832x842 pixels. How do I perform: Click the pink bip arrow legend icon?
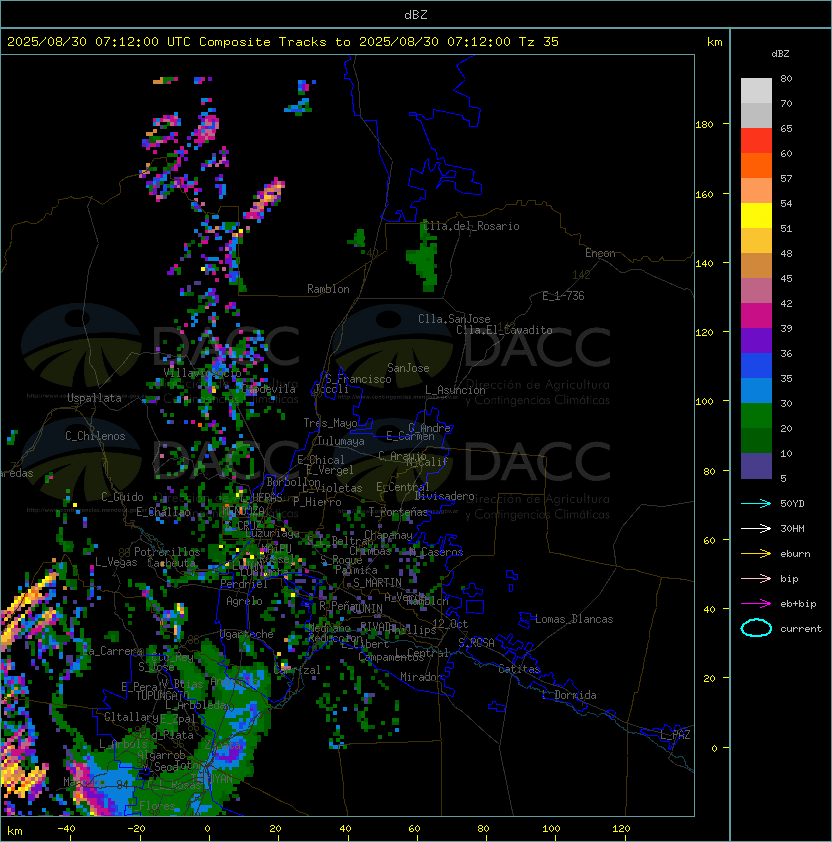pos(756,578)
